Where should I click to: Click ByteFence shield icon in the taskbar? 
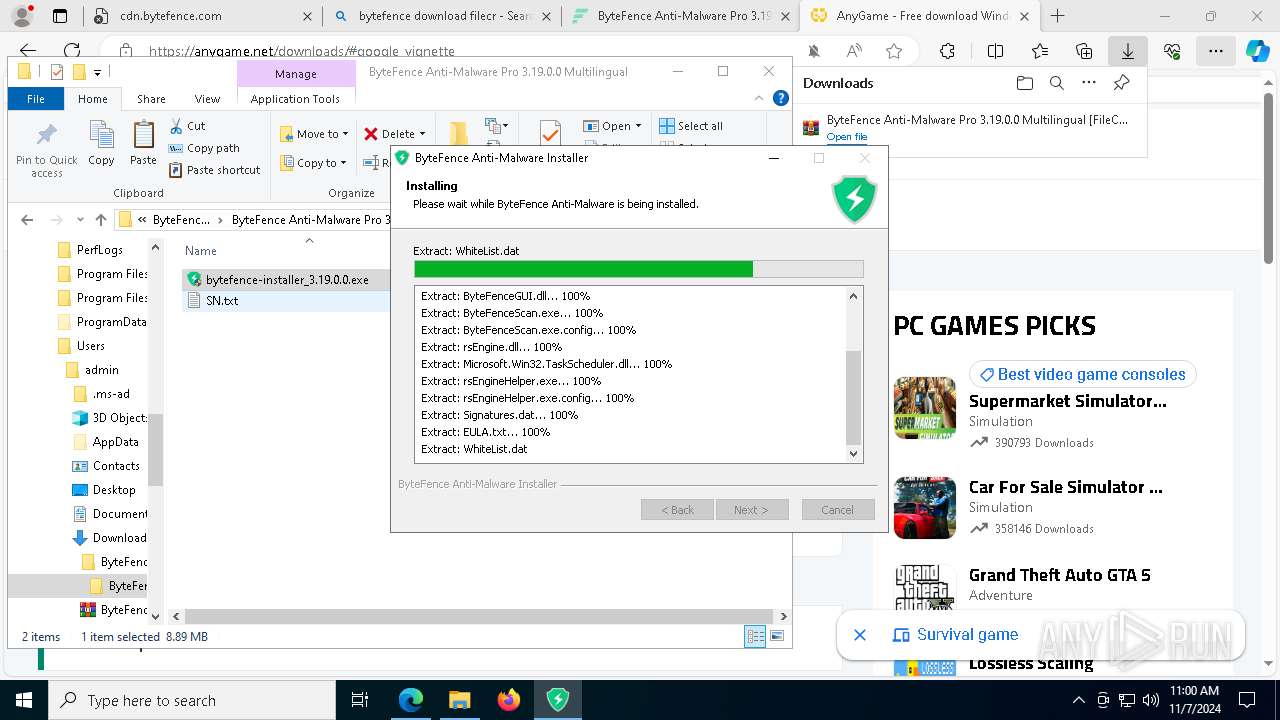pyautogui.click(x=558, y=700)
